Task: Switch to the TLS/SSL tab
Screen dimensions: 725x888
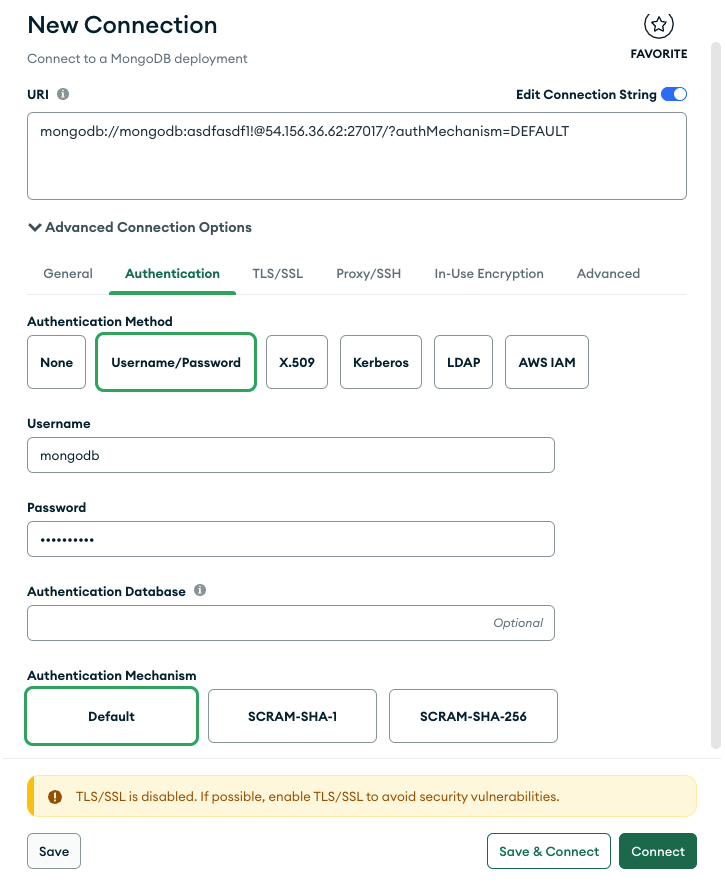Action: (x=278, y=274)
